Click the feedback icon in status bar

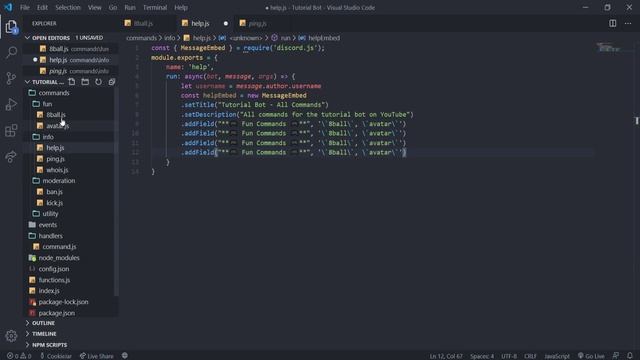(x=616, y=356)
